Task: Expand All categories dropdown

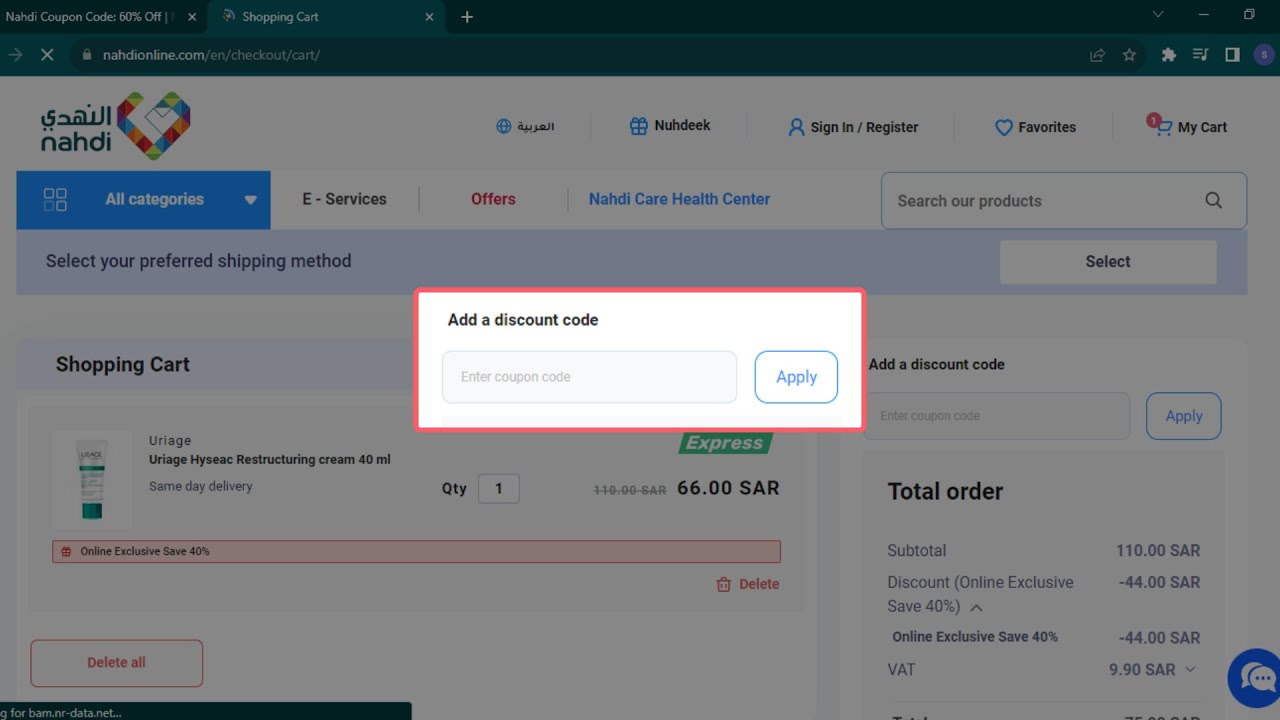Action: tap(143, 200)
